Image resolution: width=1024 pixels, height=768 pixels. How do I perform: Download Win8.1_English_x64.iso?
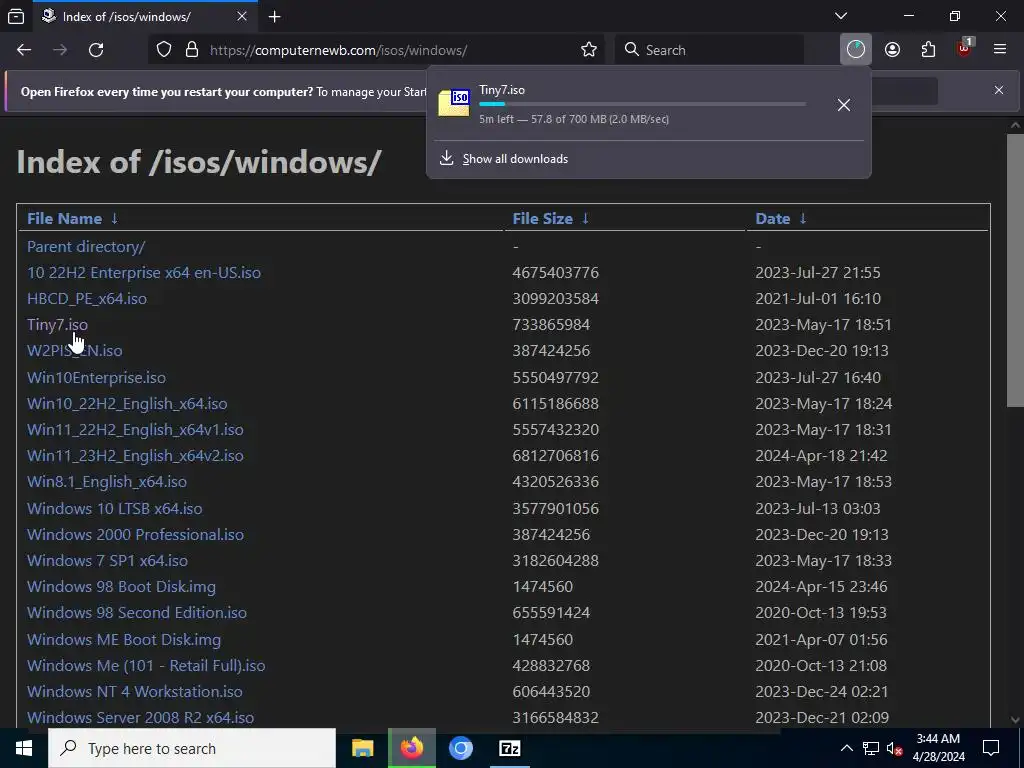pos(106,482)
